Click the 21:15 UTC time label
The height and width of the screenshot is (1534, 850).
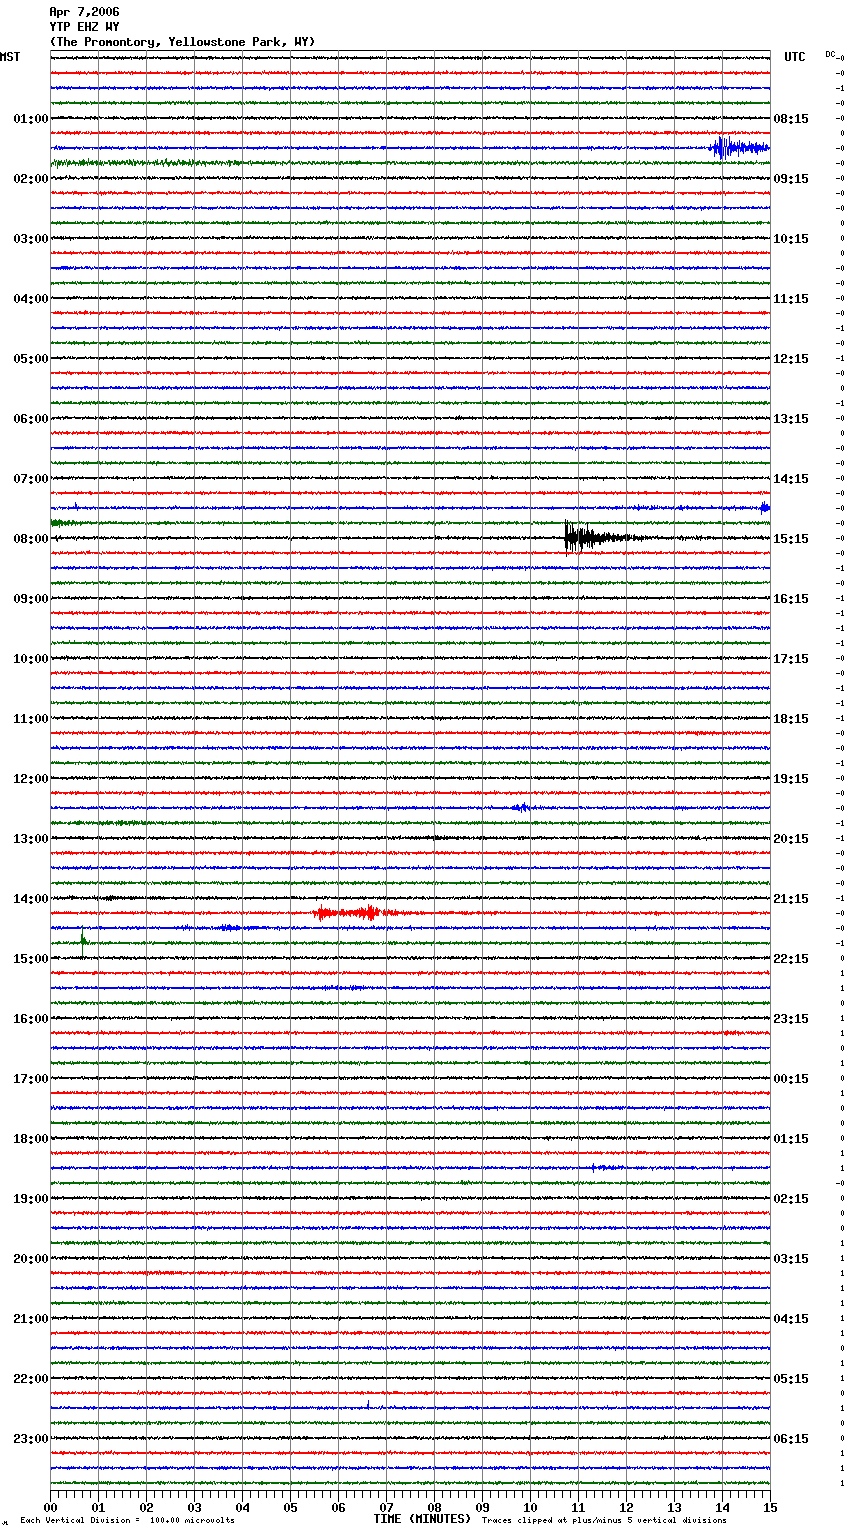[791, 899]
